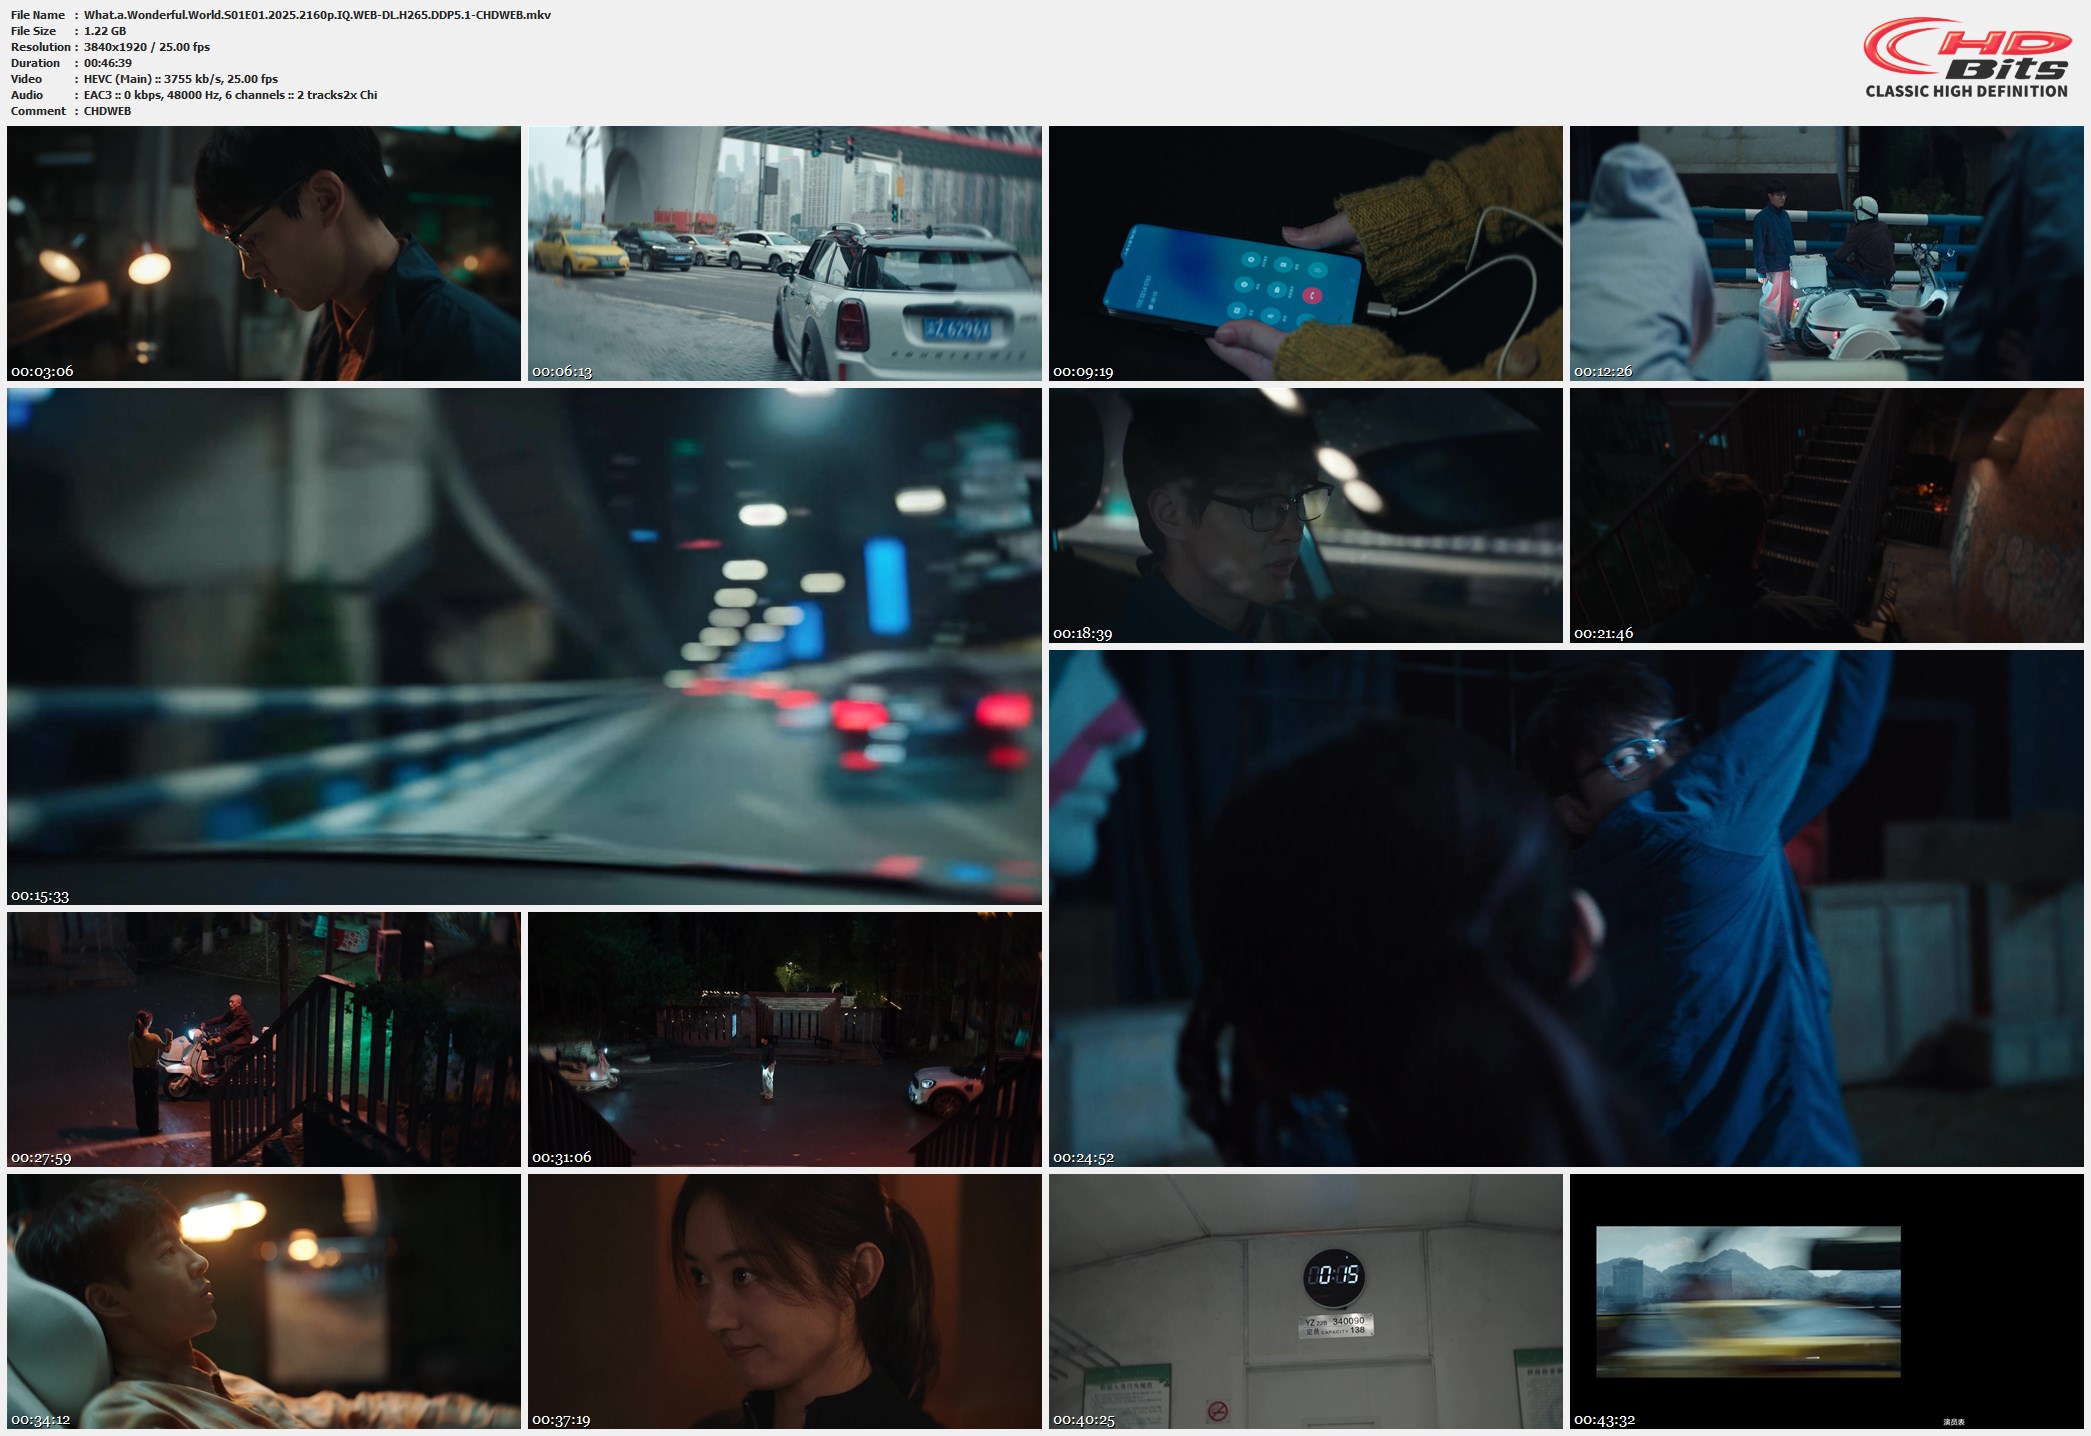Click the reclining man thumbnail 00:34:12
This screenshot has height=1436, width=2091.
264,1301
